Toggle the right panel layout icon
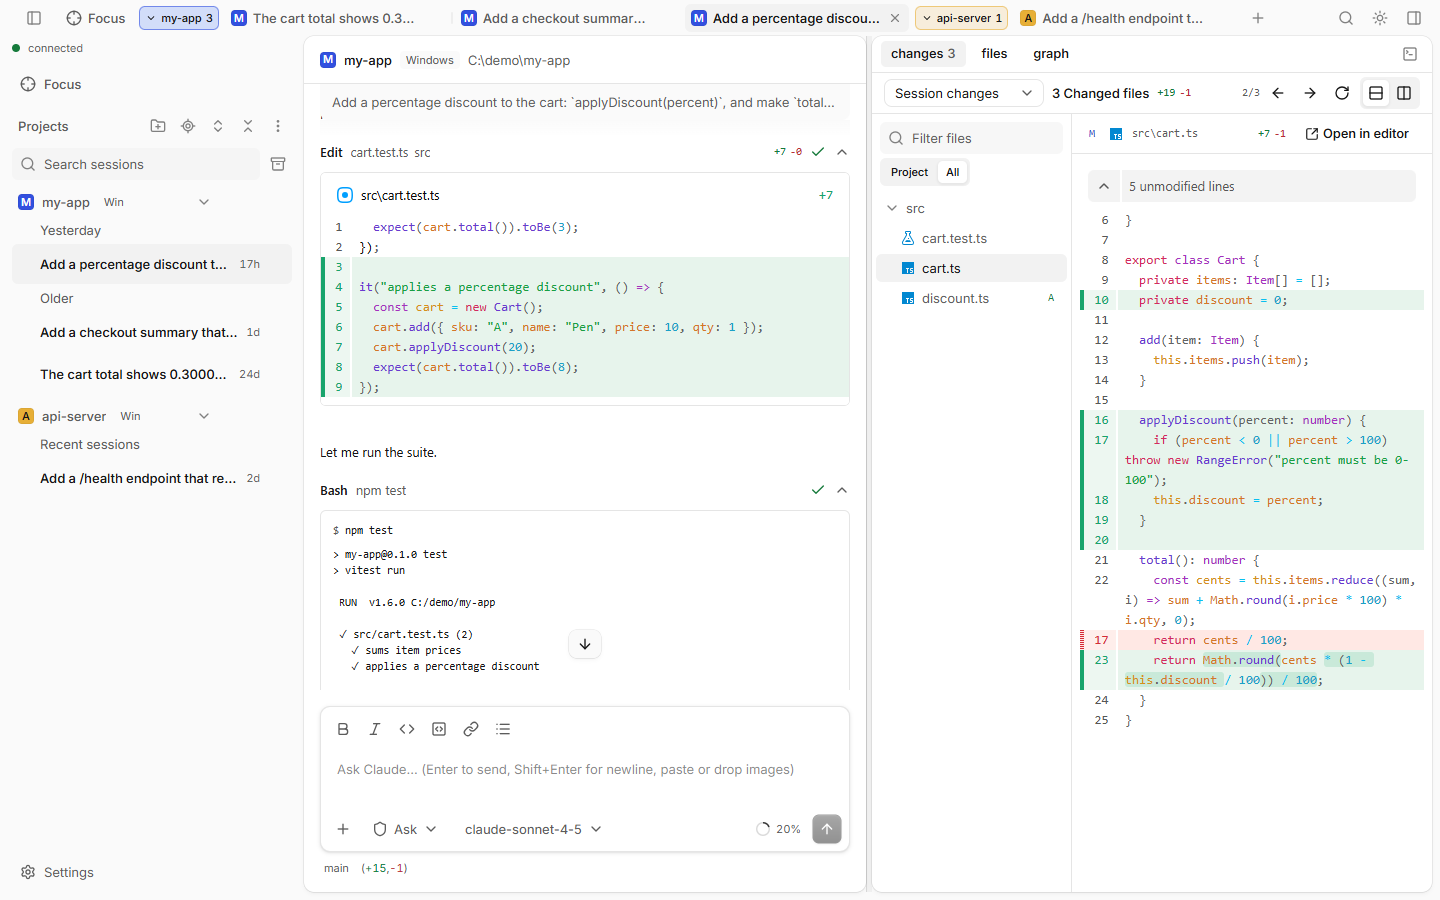 [x=1414, y=18]
